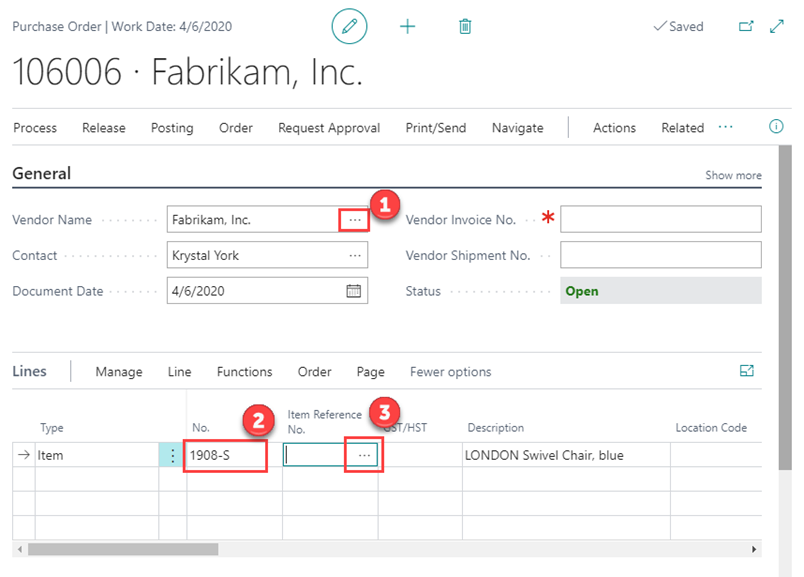Open the Release menu
This screenshot has height=577, width=804.
click(104, 128)
